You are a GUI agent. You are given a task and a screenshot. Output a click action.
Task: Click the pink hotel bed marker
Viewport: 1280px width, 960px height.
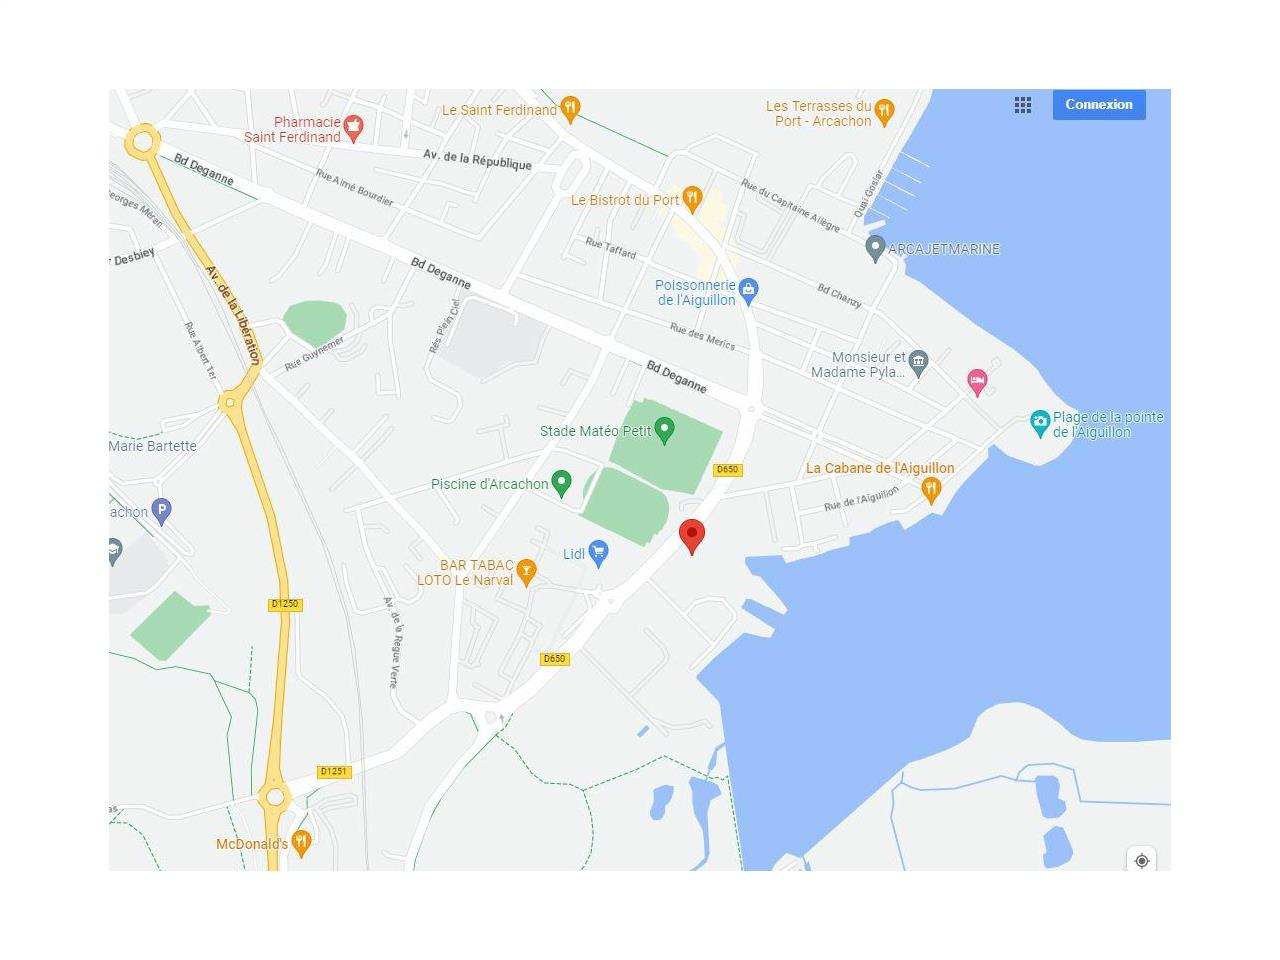point(977,381)
